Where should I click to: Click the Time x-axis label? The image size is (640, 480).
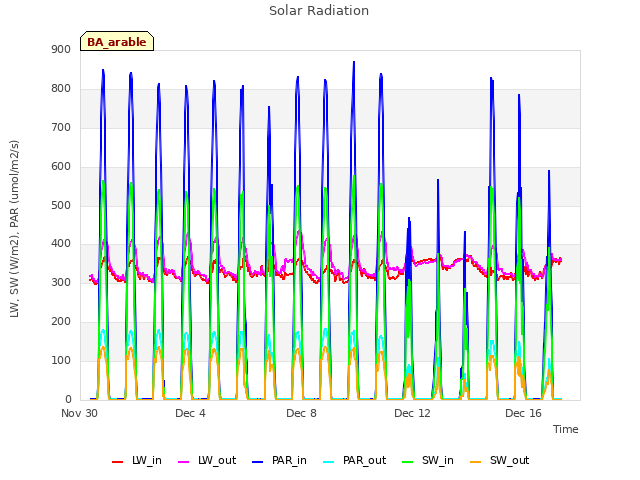(x=565, y=429)
